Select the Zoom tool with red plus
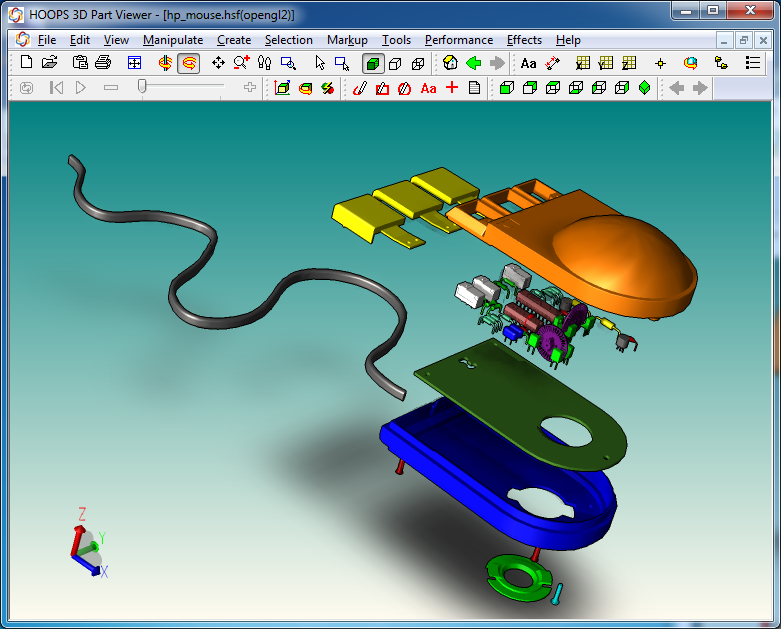 tap(241, 63)
